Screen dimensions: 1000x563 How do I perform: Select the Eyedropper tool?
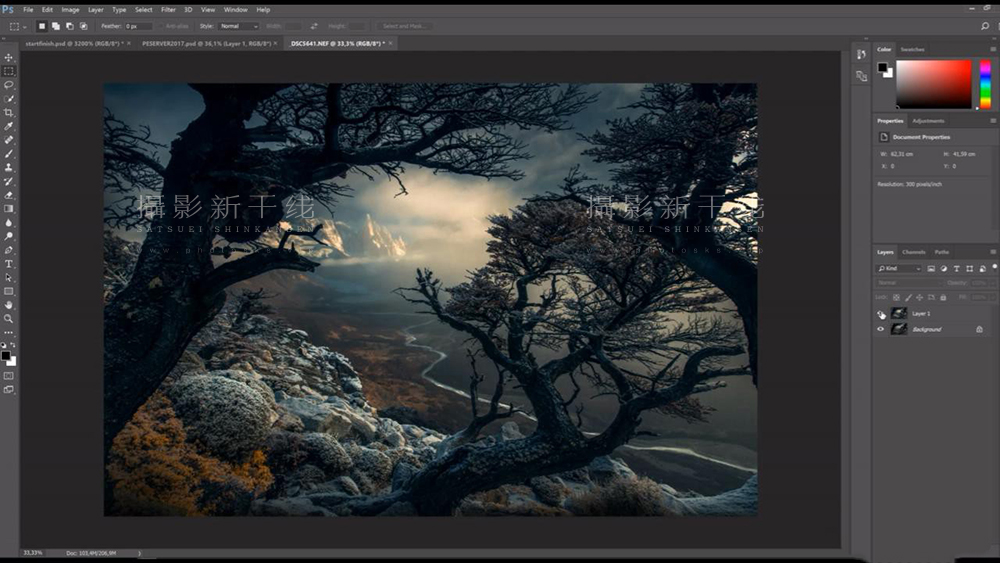(9, 126)
